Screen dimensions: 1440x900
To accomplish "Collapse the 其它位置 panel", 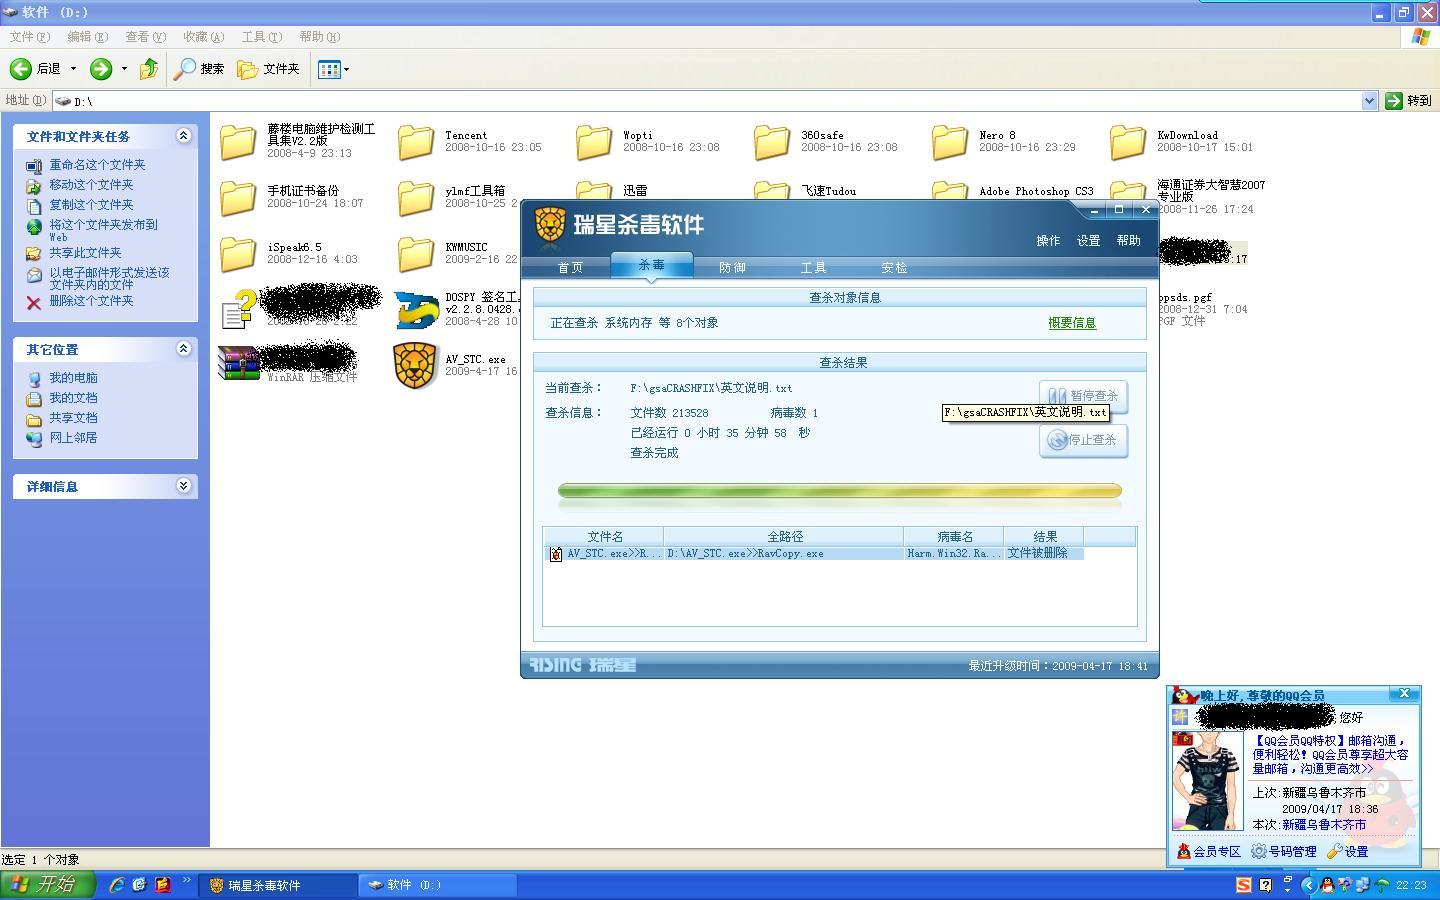I will tap(183, 349).
